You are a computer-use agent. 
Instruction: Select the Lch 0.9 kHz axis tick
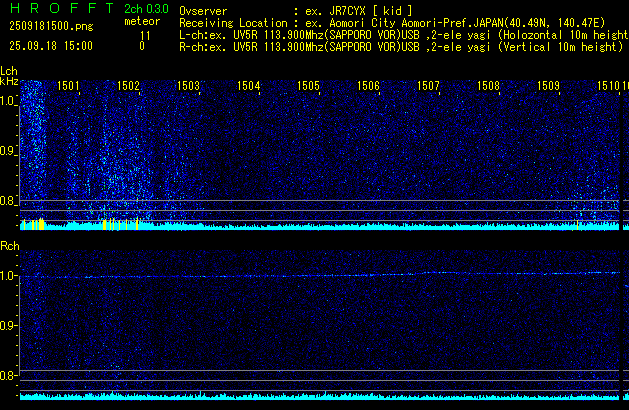pyautogui.click(x=9, y=152)
